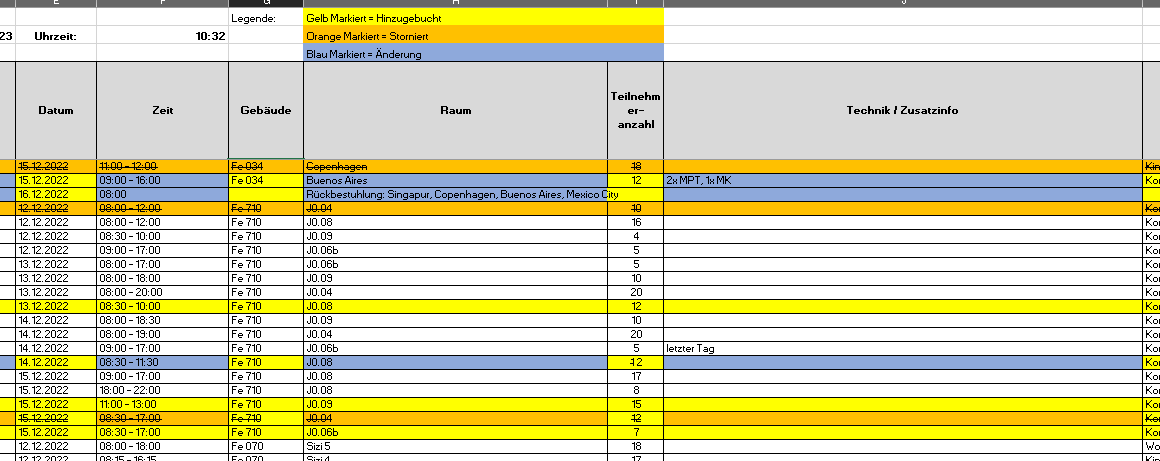Click the "16.12.2022" date cell

(x=55, y=194)
